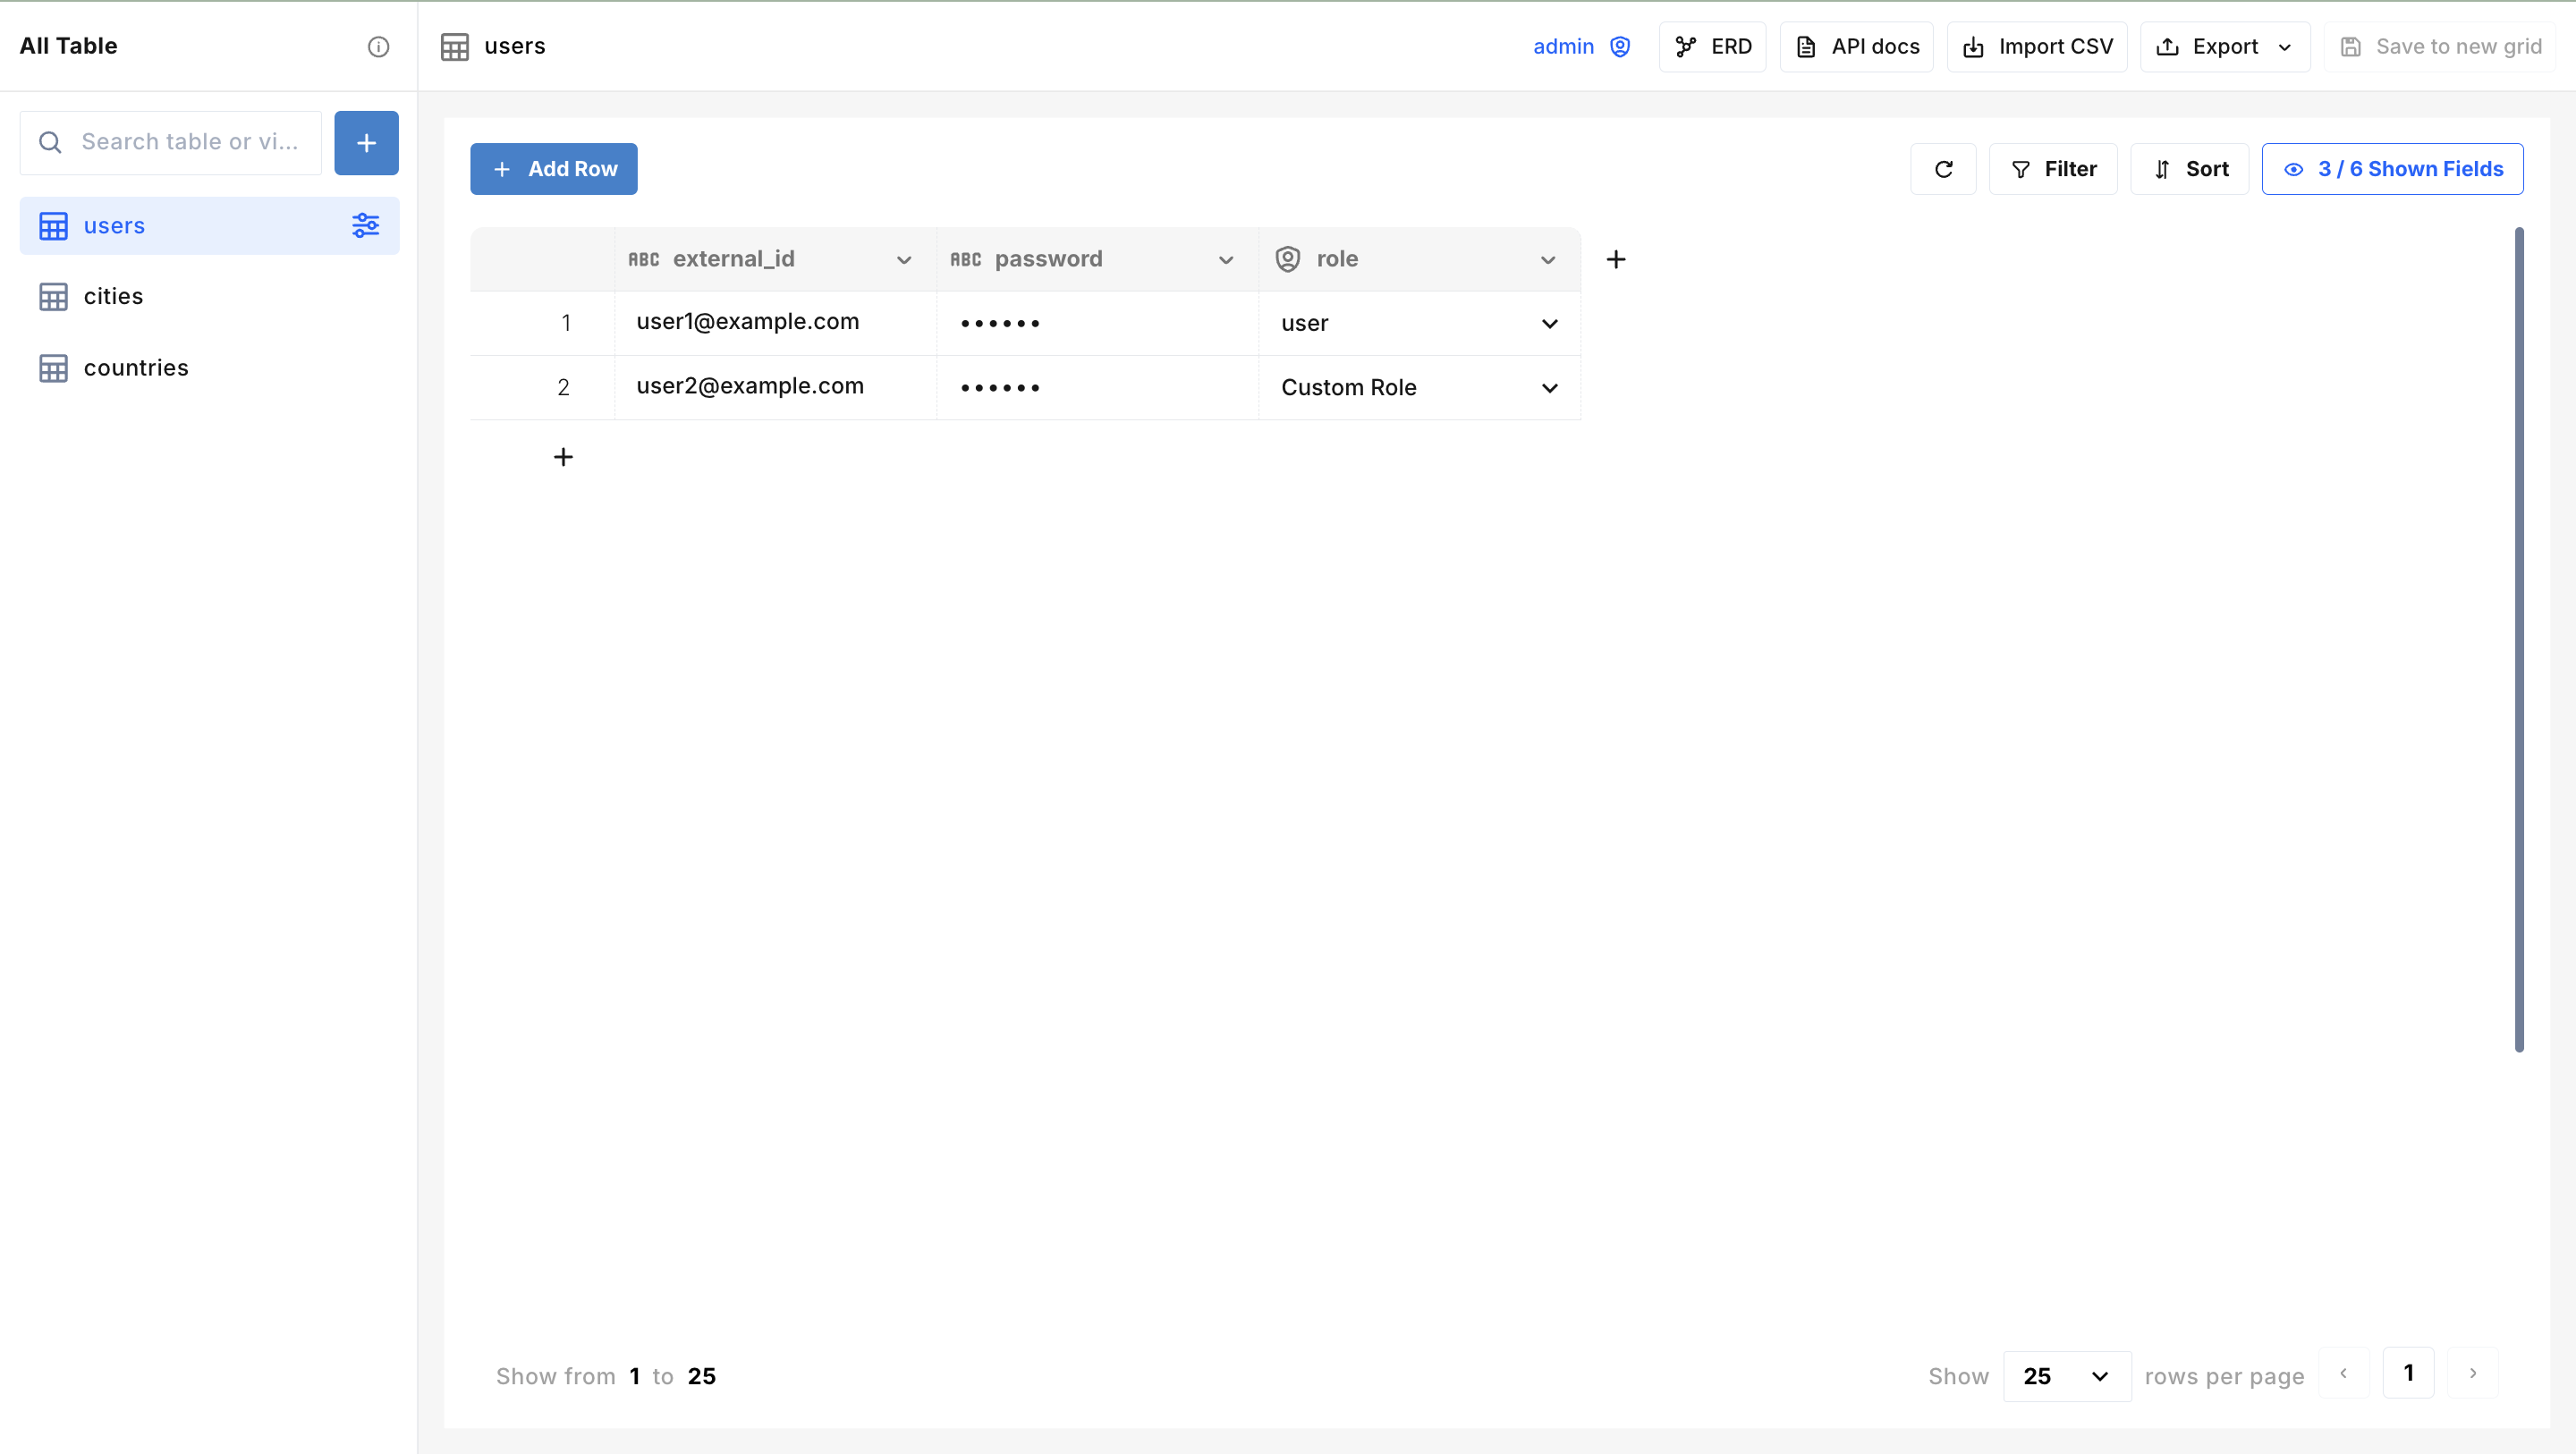The height and width of the screenshot is (1454, 2576).
Task: Click the vertical scrollbar on the right
Action: [x=2518, y=640]
